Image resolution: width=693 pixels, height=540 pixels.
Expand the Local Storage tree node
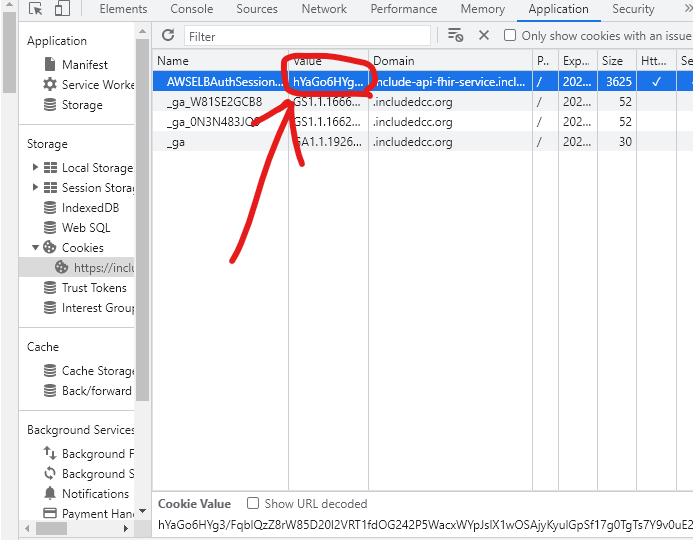tap(35, 167)
